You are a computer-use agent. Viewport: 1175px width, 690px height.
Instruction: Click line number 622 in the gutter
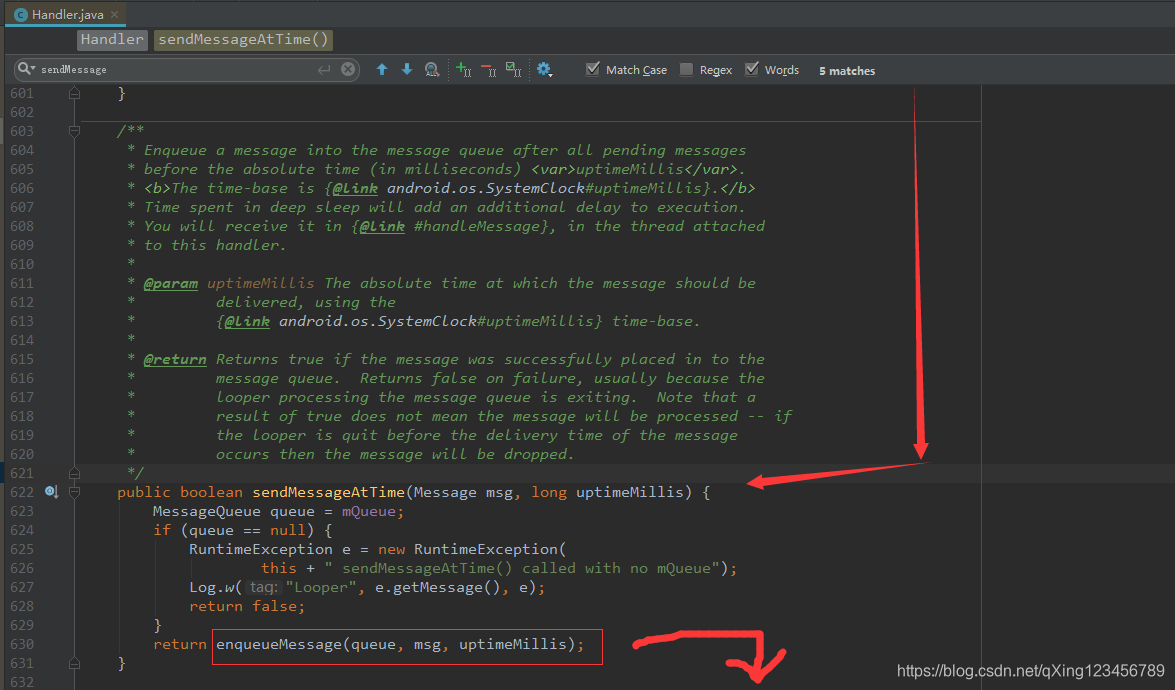[22, 492]
